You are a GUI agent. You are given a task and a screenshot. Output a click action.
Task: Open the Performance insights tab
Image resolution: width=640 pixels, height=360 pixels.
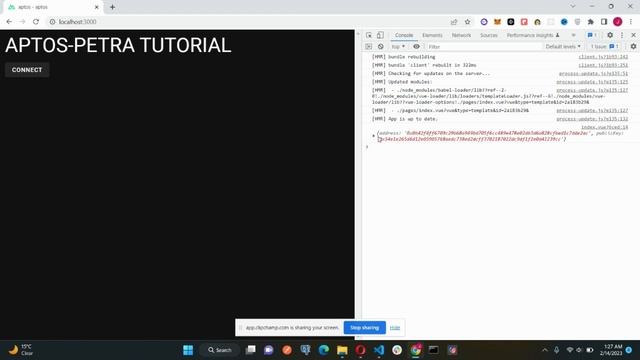point(533,36)
